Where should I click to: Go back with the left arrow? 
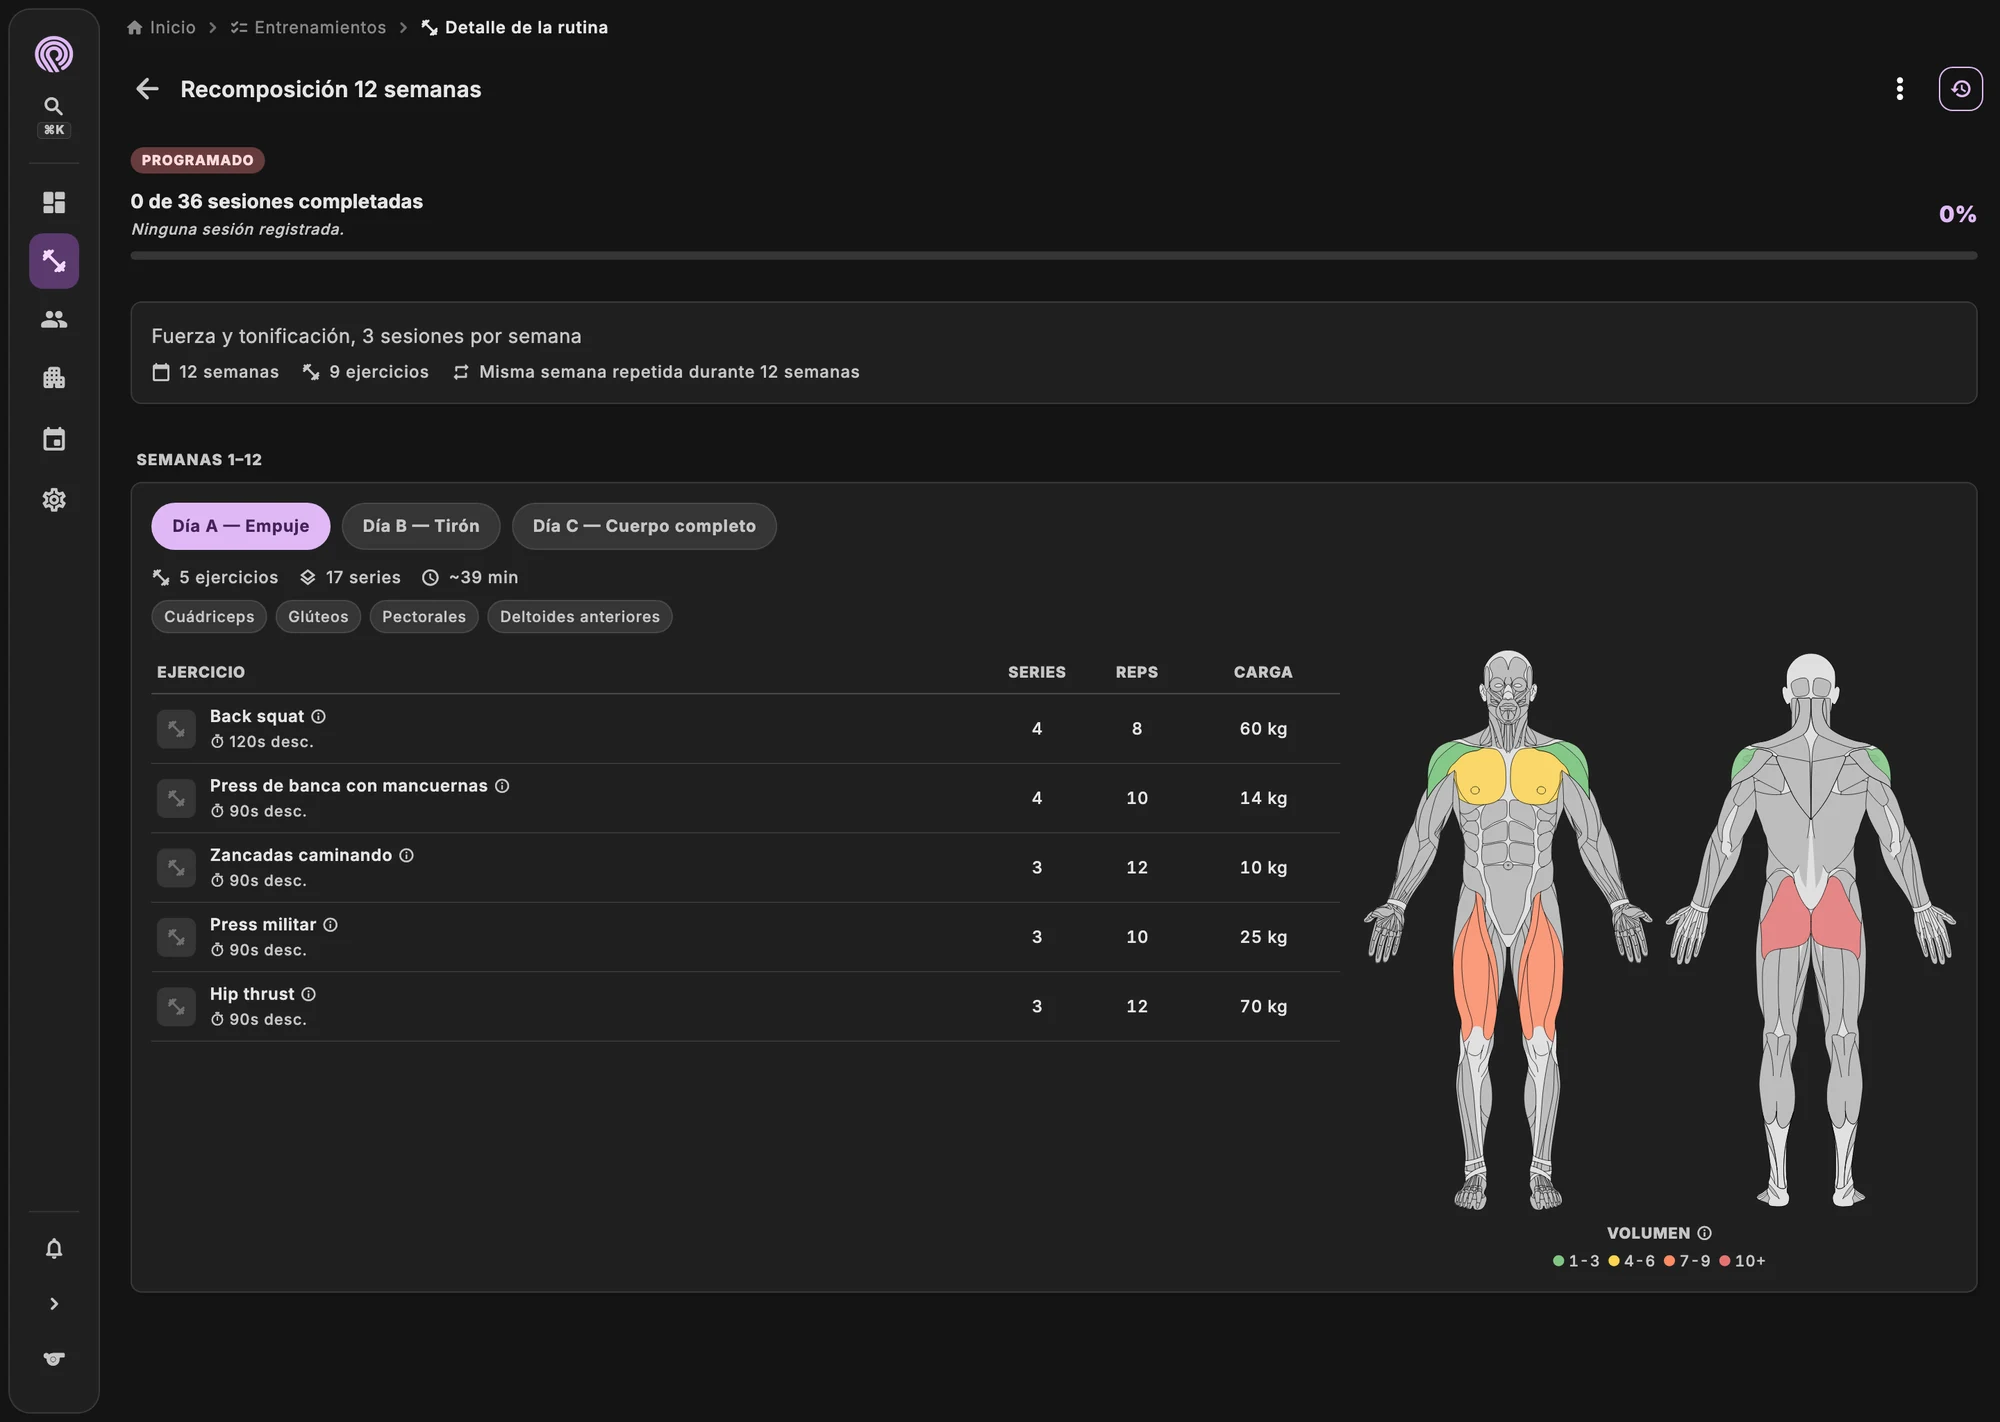[x=147, y=89]
